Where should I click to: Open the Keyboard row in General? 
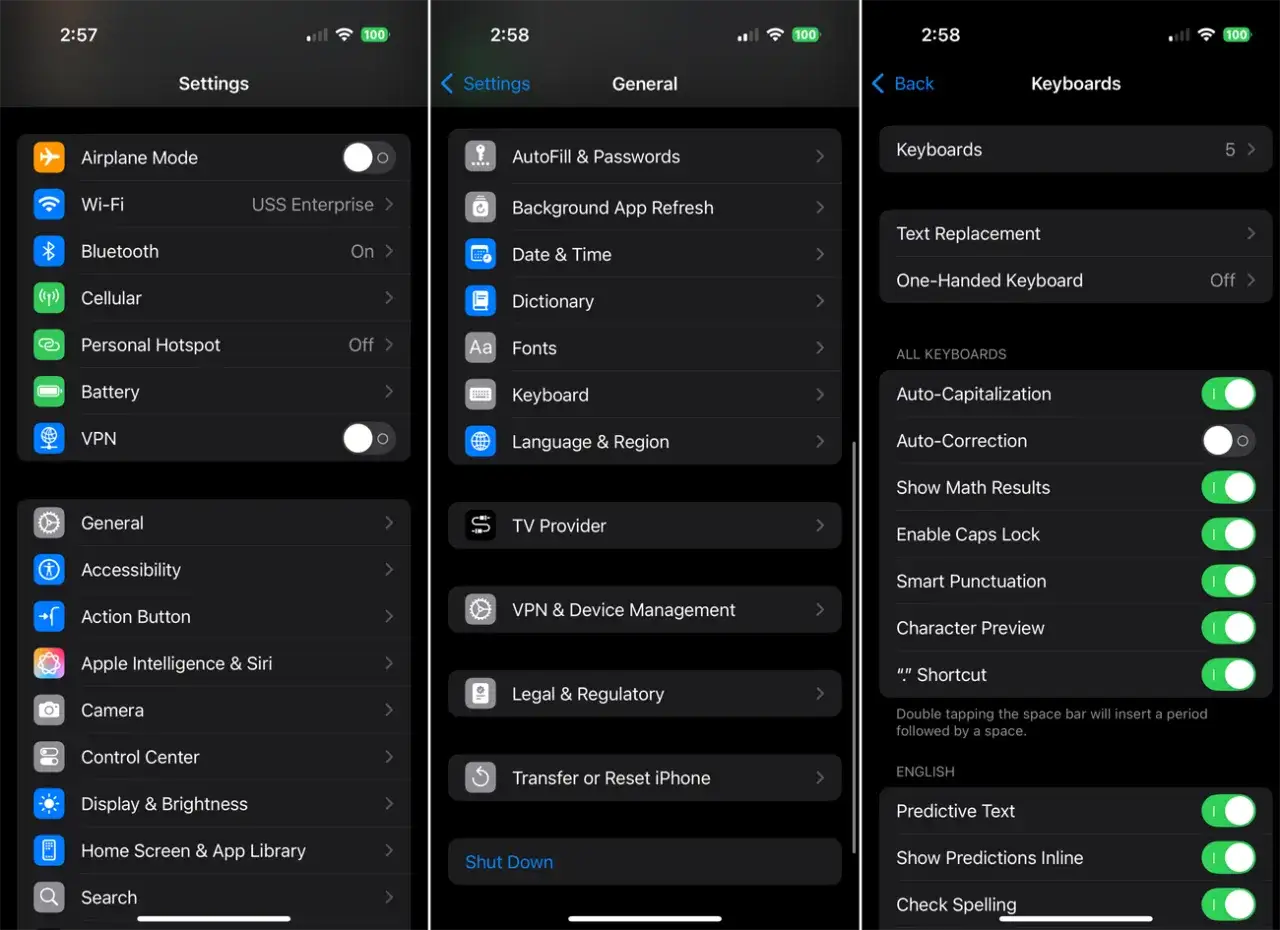coord(645,395)
